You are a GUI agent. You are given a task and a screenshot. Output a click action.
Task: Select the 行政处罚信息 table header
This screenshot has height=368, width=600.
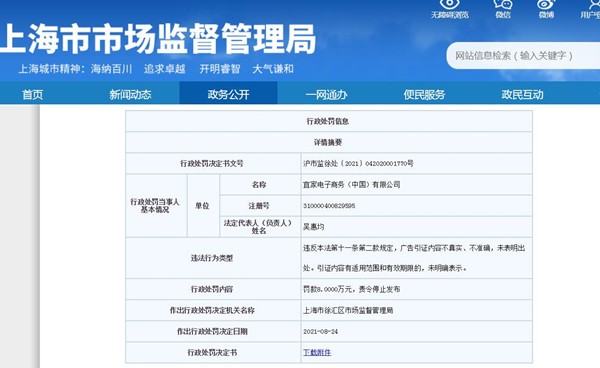coord(329,121)
